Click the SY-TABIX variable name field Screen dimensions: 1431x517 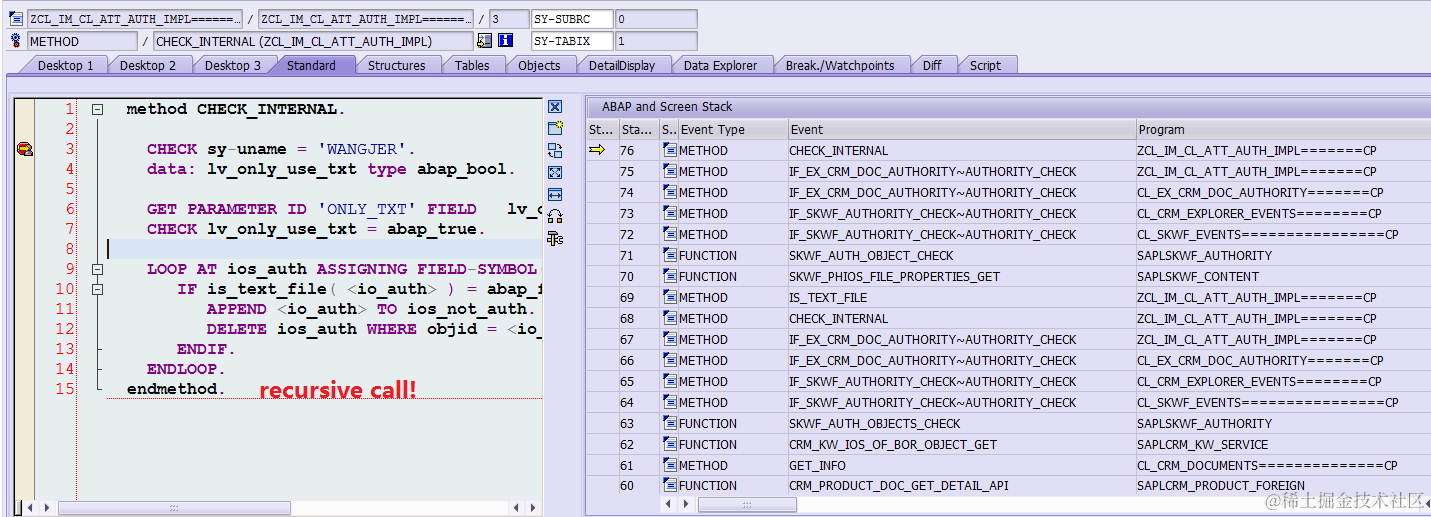click(571, 41)
